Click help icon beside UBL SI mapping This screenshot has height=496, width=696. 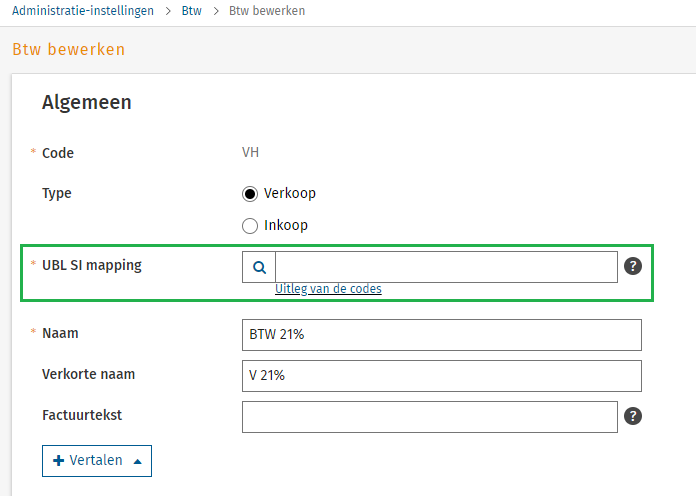pos(633,266)
